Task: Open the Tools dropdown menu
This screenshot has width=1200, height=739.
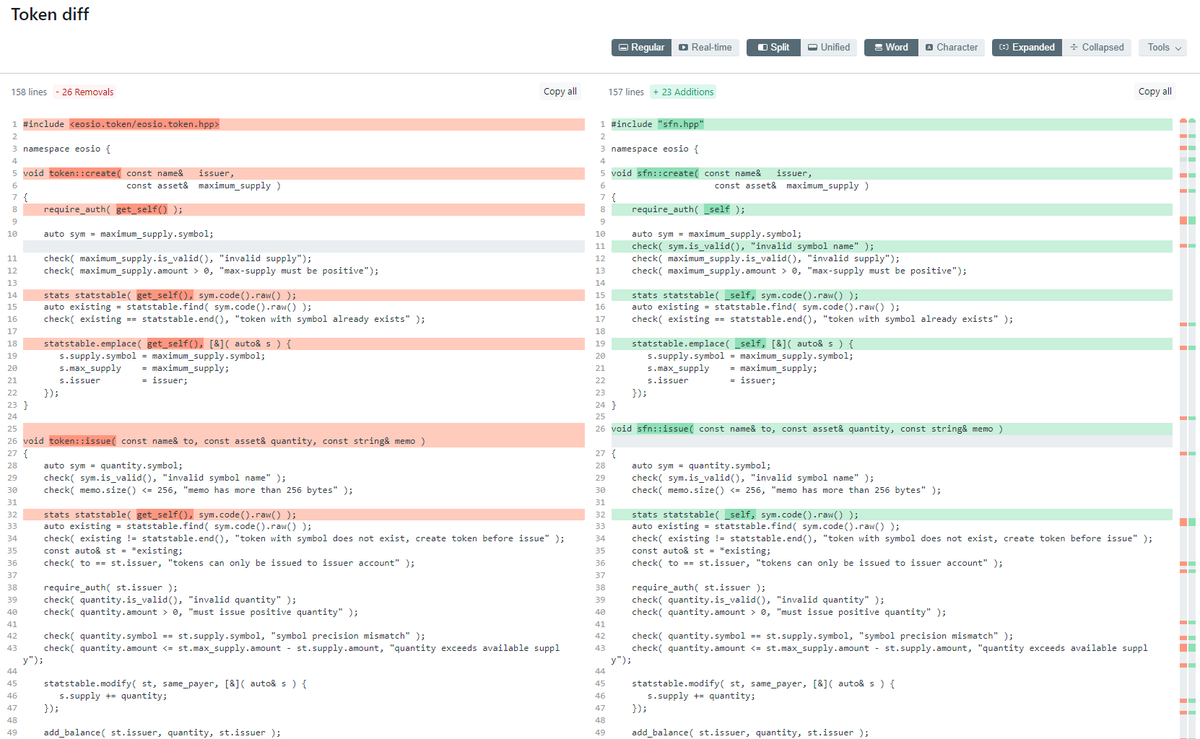Action: coord(1163,47)
